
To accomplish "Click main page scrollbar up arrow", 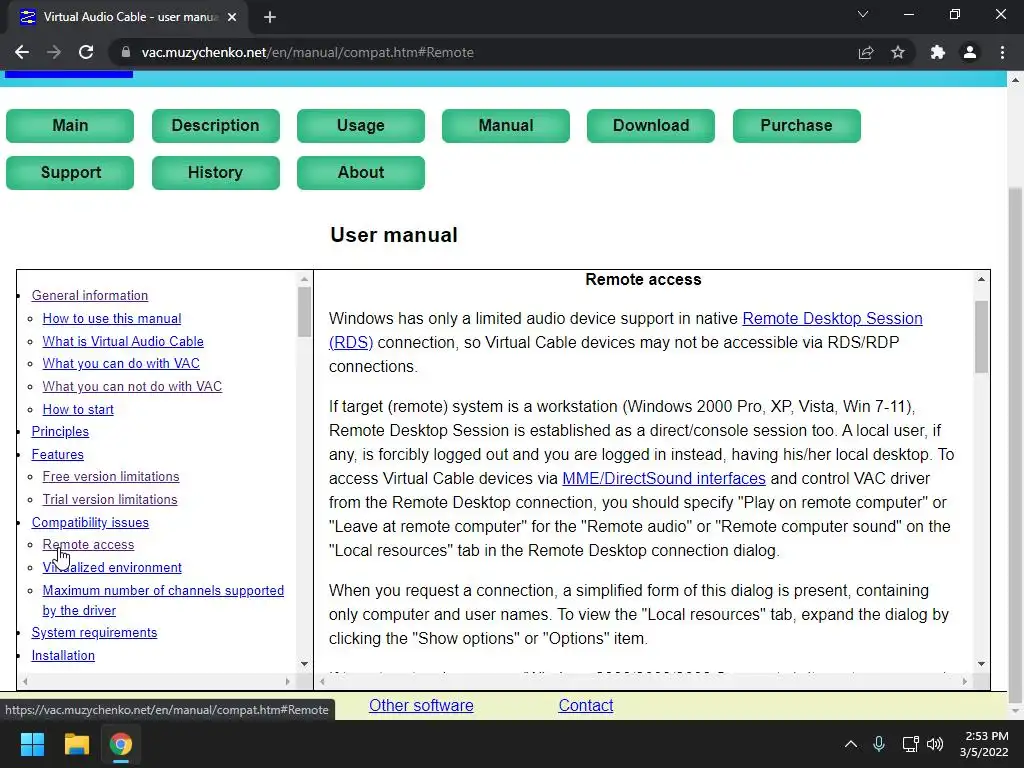I will coord(1015,80).
